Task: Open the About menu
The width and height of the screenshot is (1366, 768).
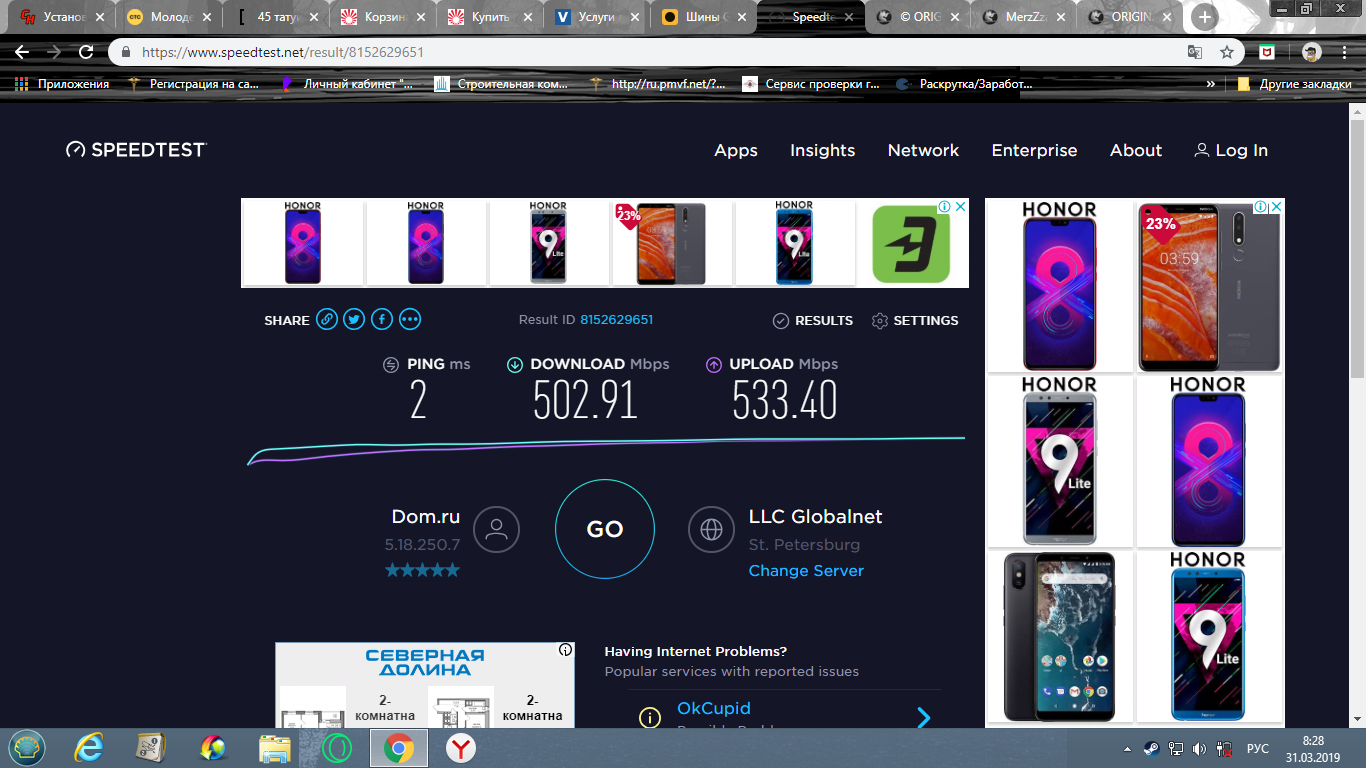Action: [1136, 150]
